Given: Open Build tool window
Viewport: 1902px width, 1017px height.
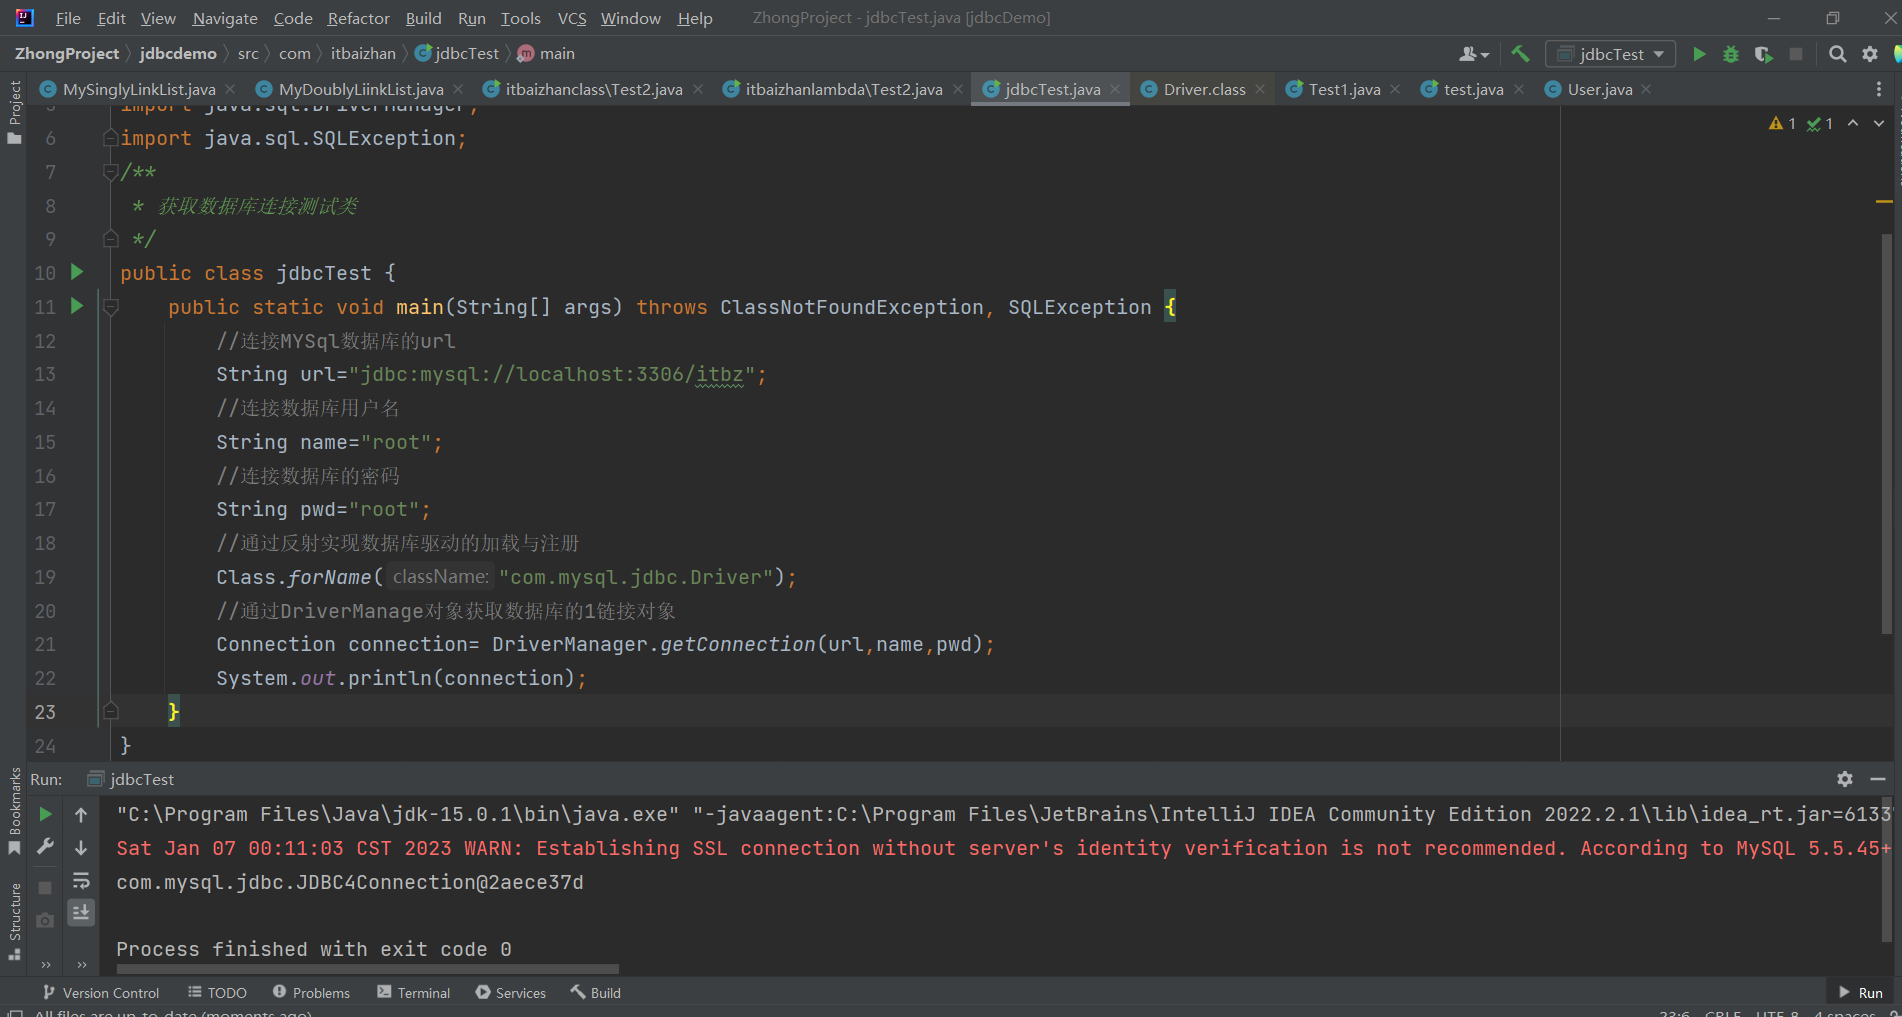Looking at the screenshot, I should coord(596,993).
